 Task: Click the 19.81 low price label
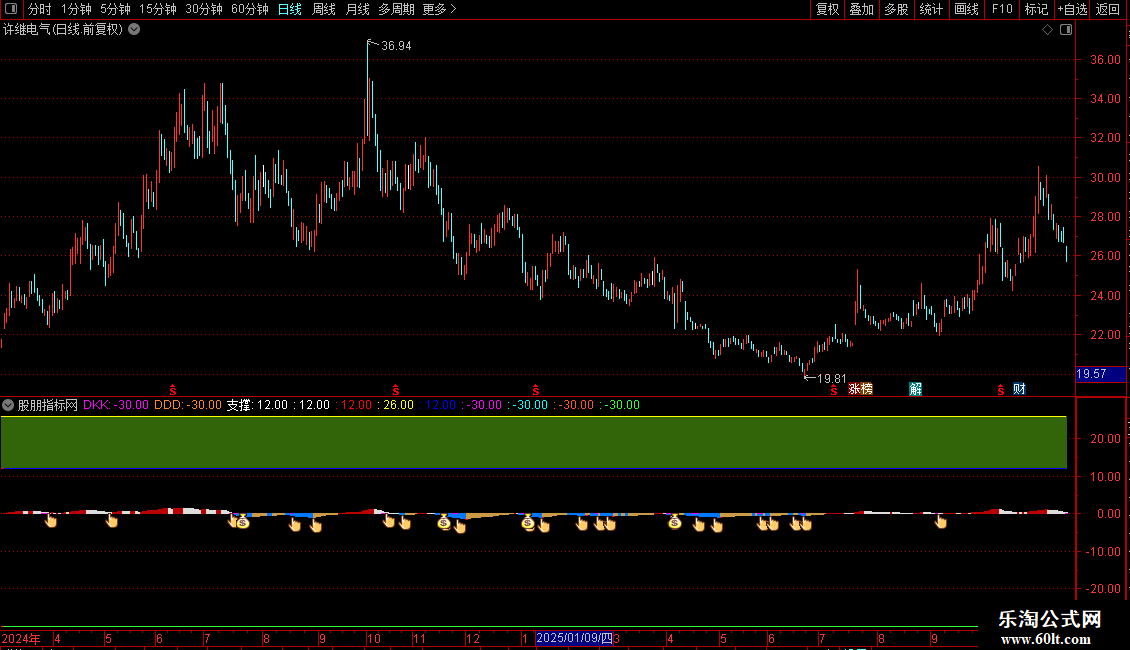[x=832, y=379]
